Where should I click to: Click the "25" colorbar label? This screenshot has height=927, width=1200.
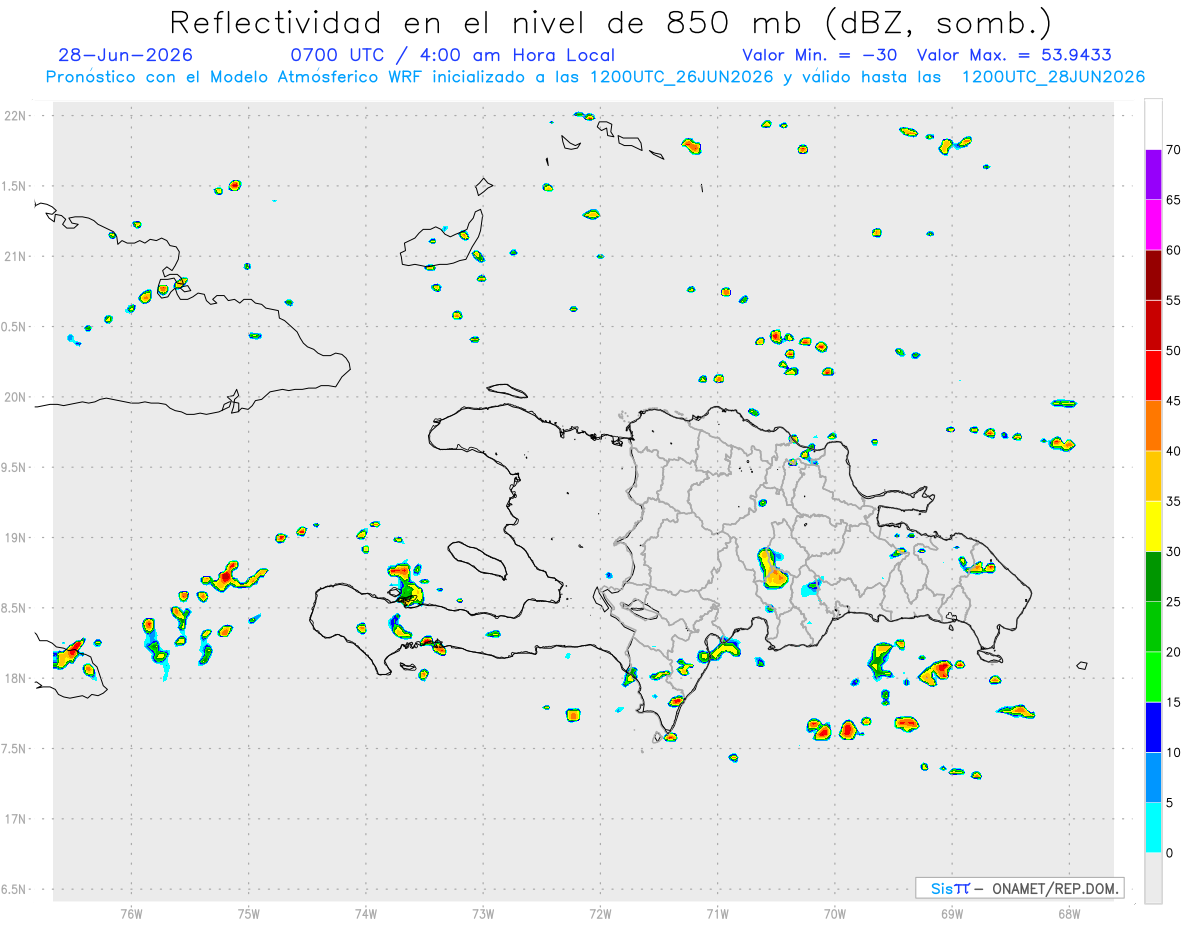click(x=1174, y=602)
